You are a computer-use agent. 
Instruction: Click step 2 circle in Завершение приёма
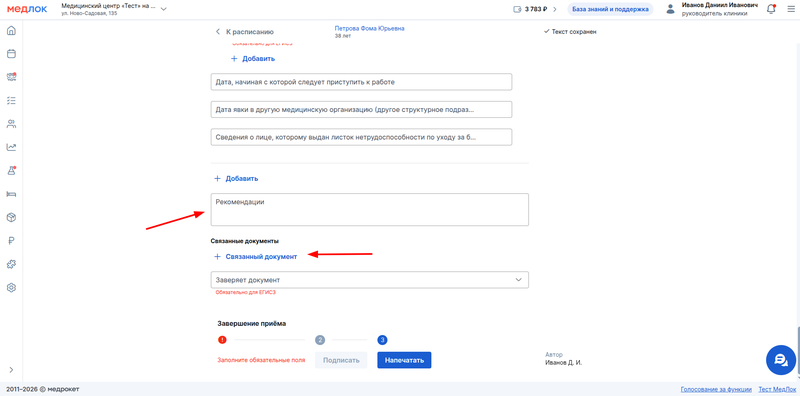coord(320,340)
